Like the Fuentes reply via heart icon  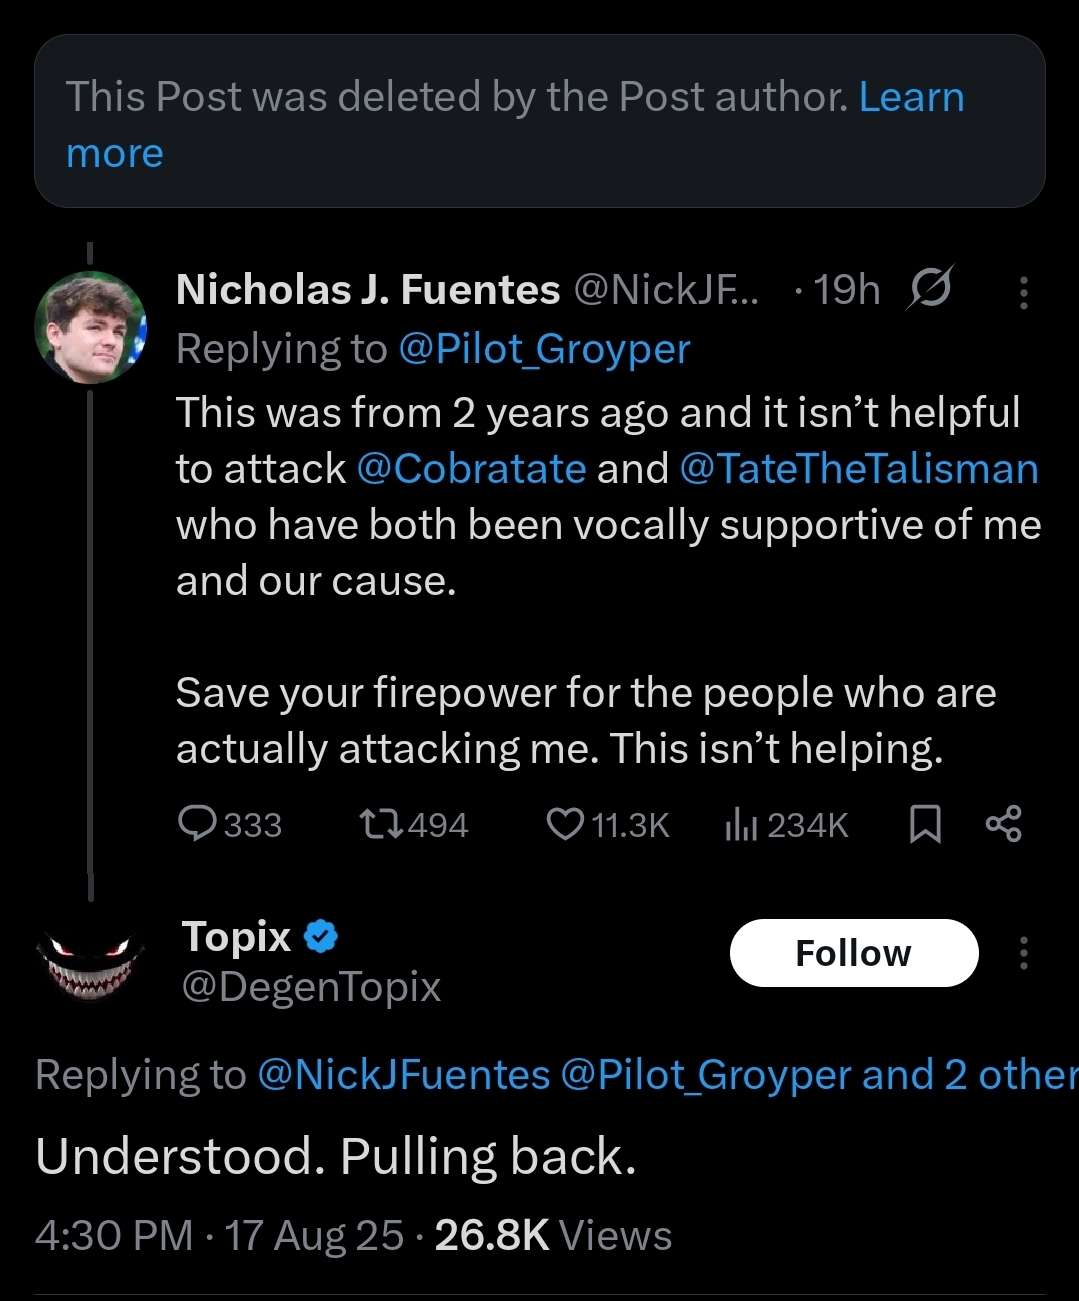(565, 824)
